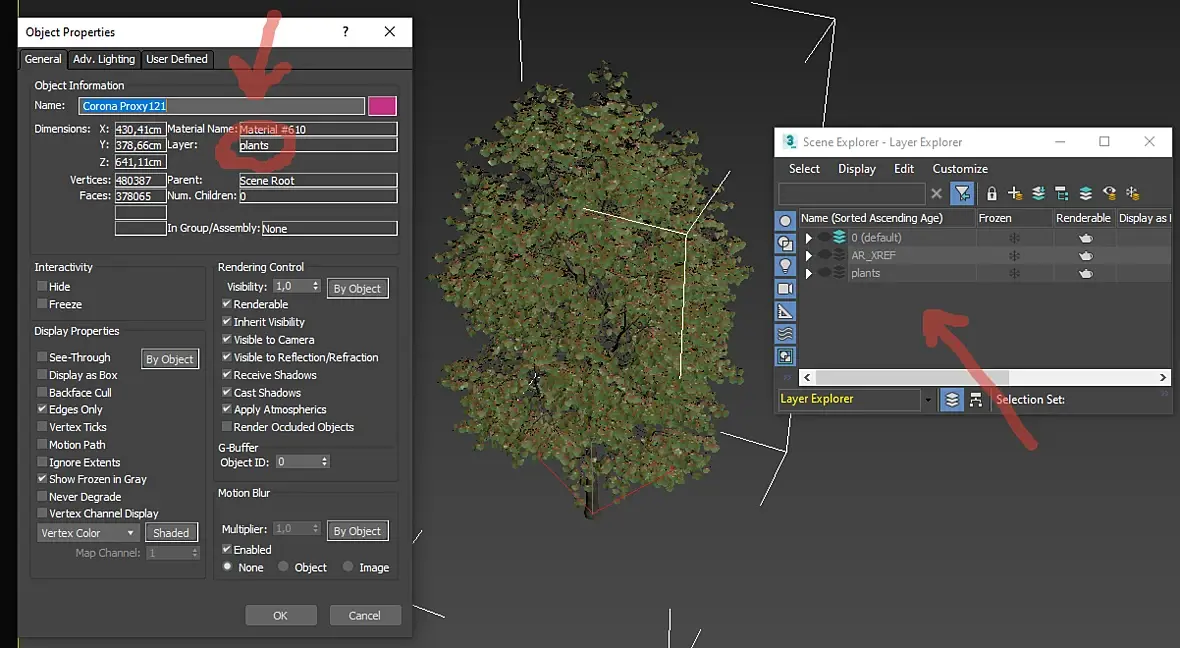Click the lock cell edit icon
The height and width of the screenshot is (648, 1180).
click(x=992, y=194)
